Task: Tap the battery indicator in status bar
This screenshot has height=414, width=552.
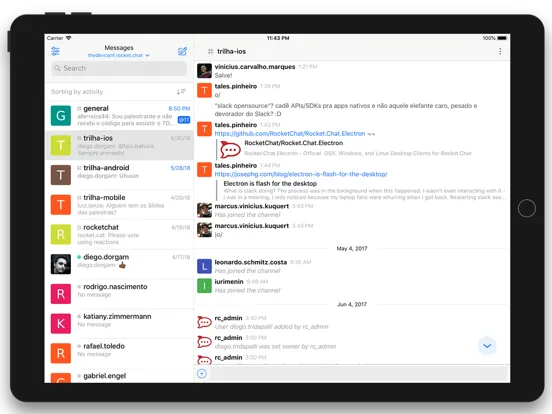Action: [502, 38]
